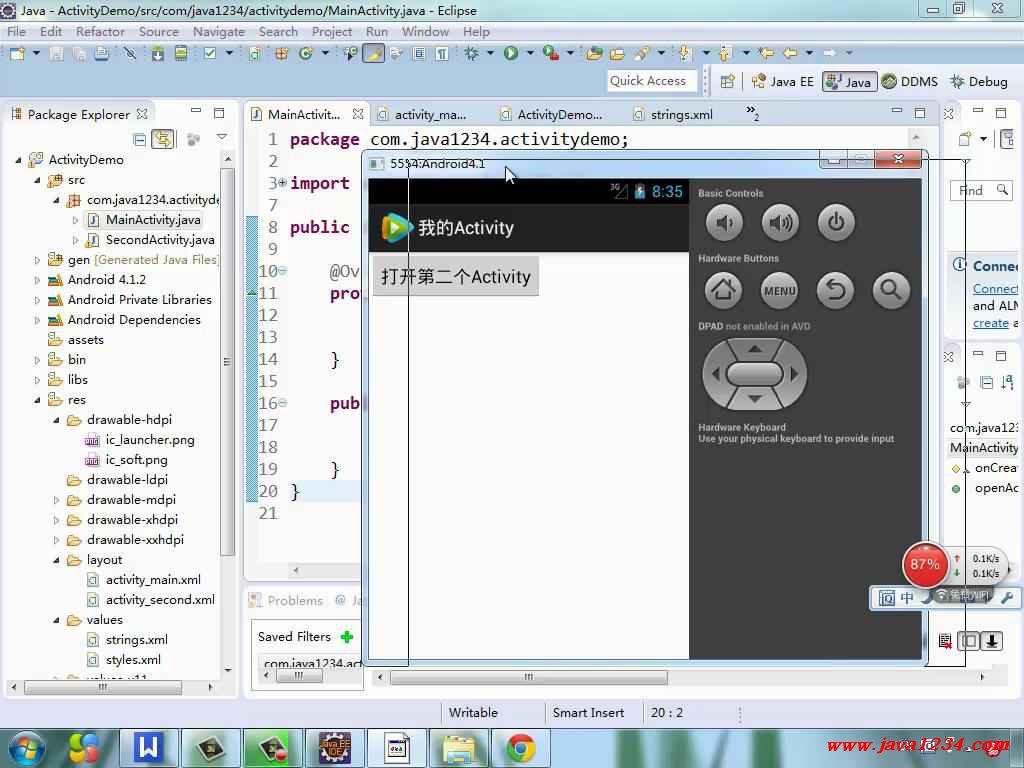The height and width of the screenshot is (768, 1024).
Task: Click the Last Edit Location toolbar icon
Action: coord(767,53)
